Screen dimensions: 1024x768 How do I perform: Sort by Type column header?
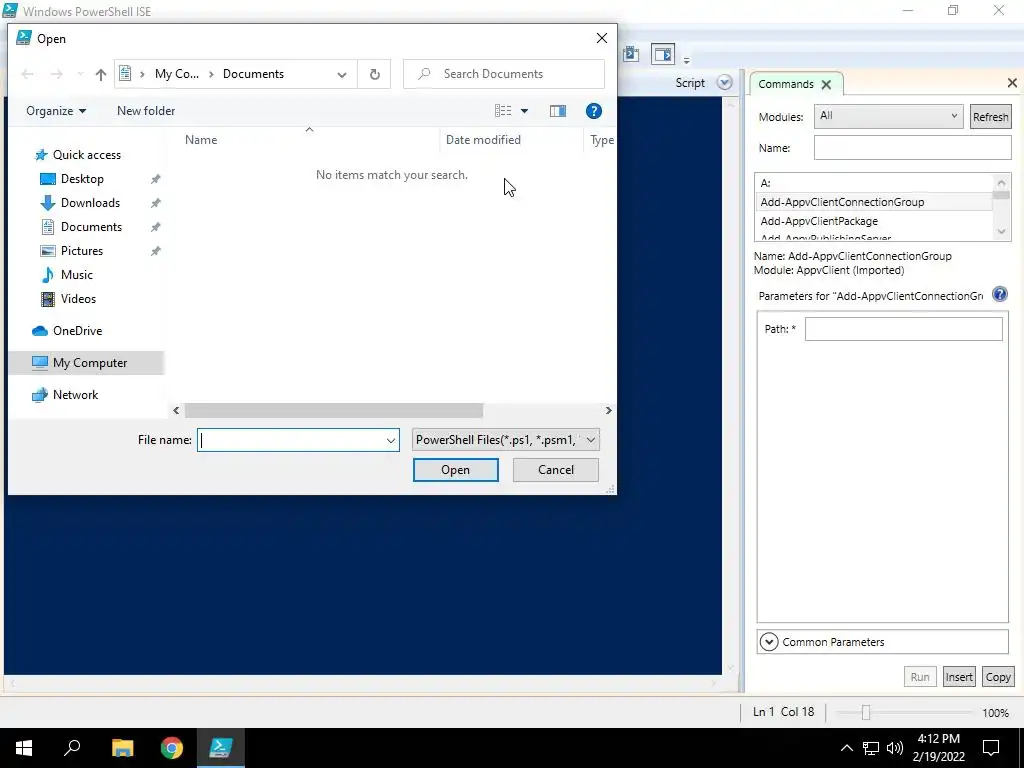coord(601,140)
